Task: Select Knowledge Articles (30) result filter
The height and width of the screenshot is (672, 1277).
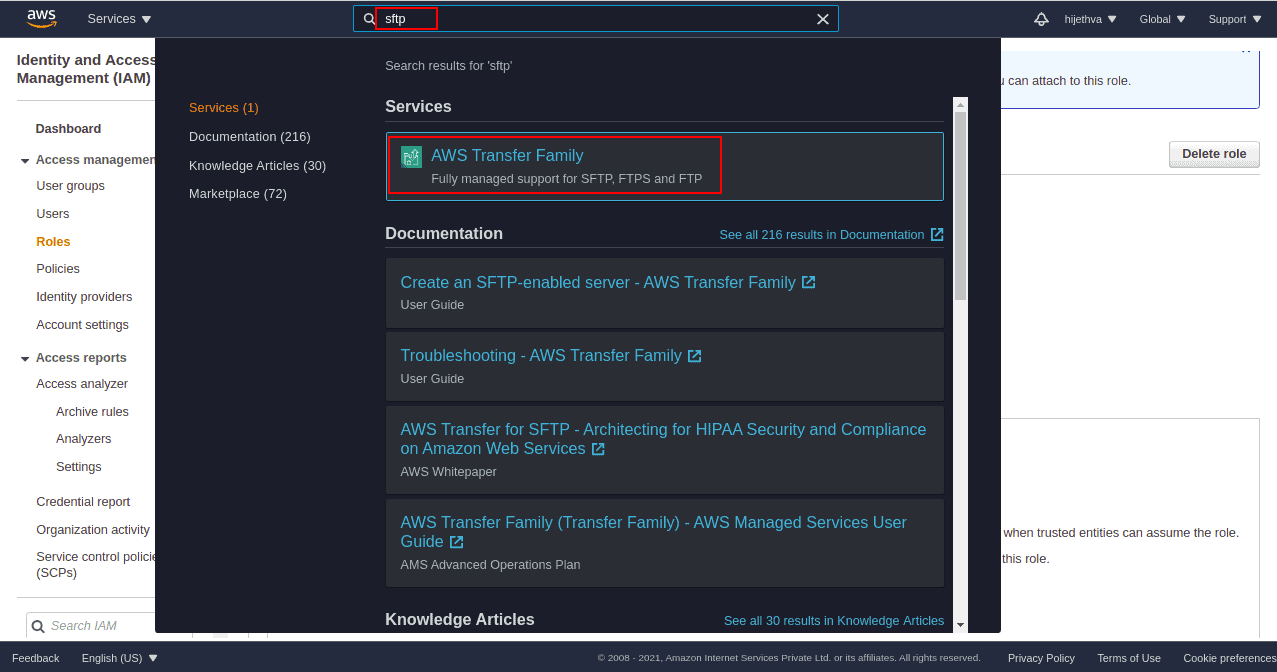Action: coord(257,165)
